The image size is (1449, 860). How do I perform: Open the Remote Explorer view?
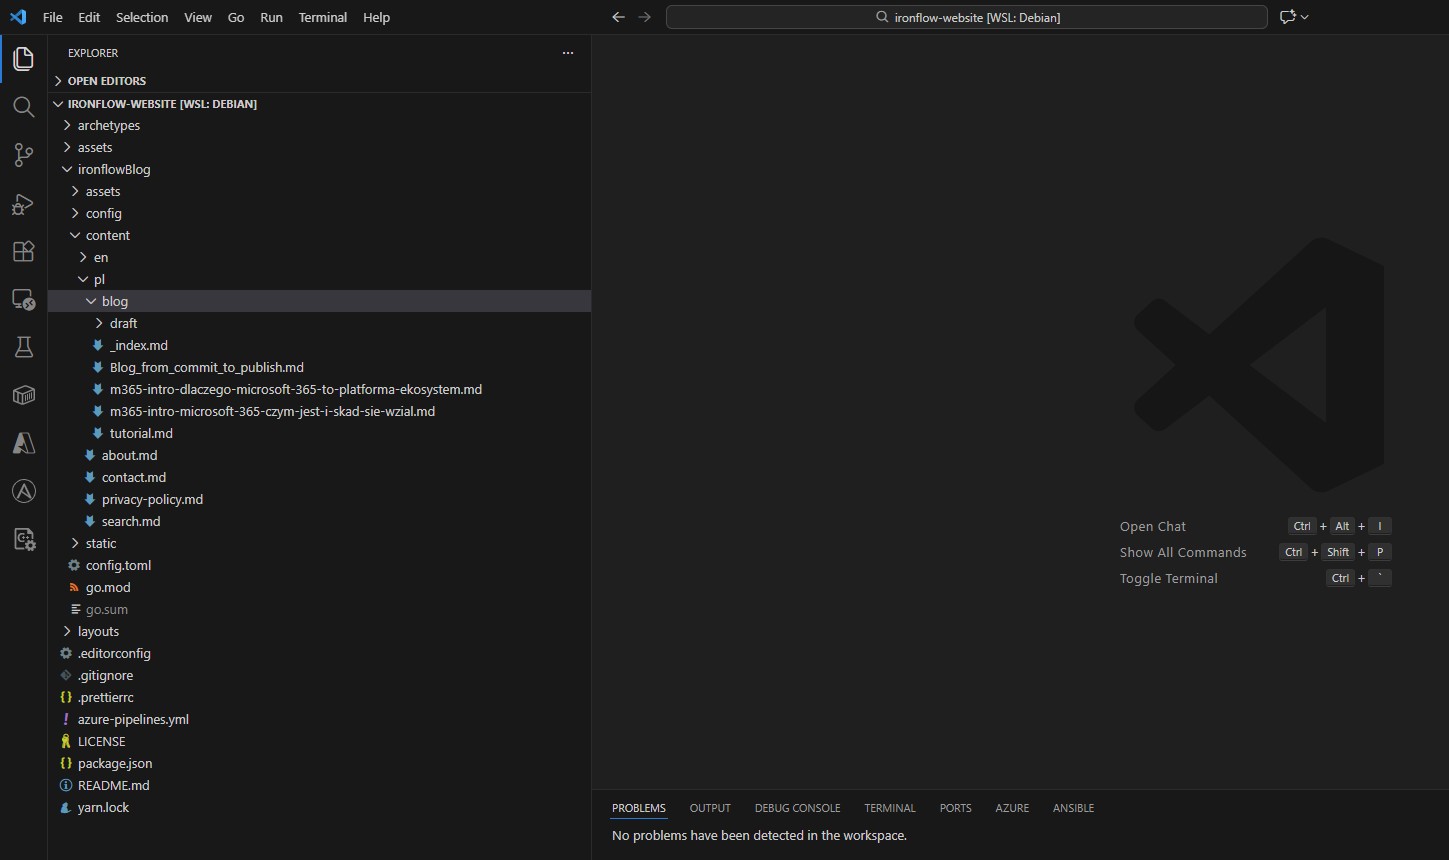[23, 299]
